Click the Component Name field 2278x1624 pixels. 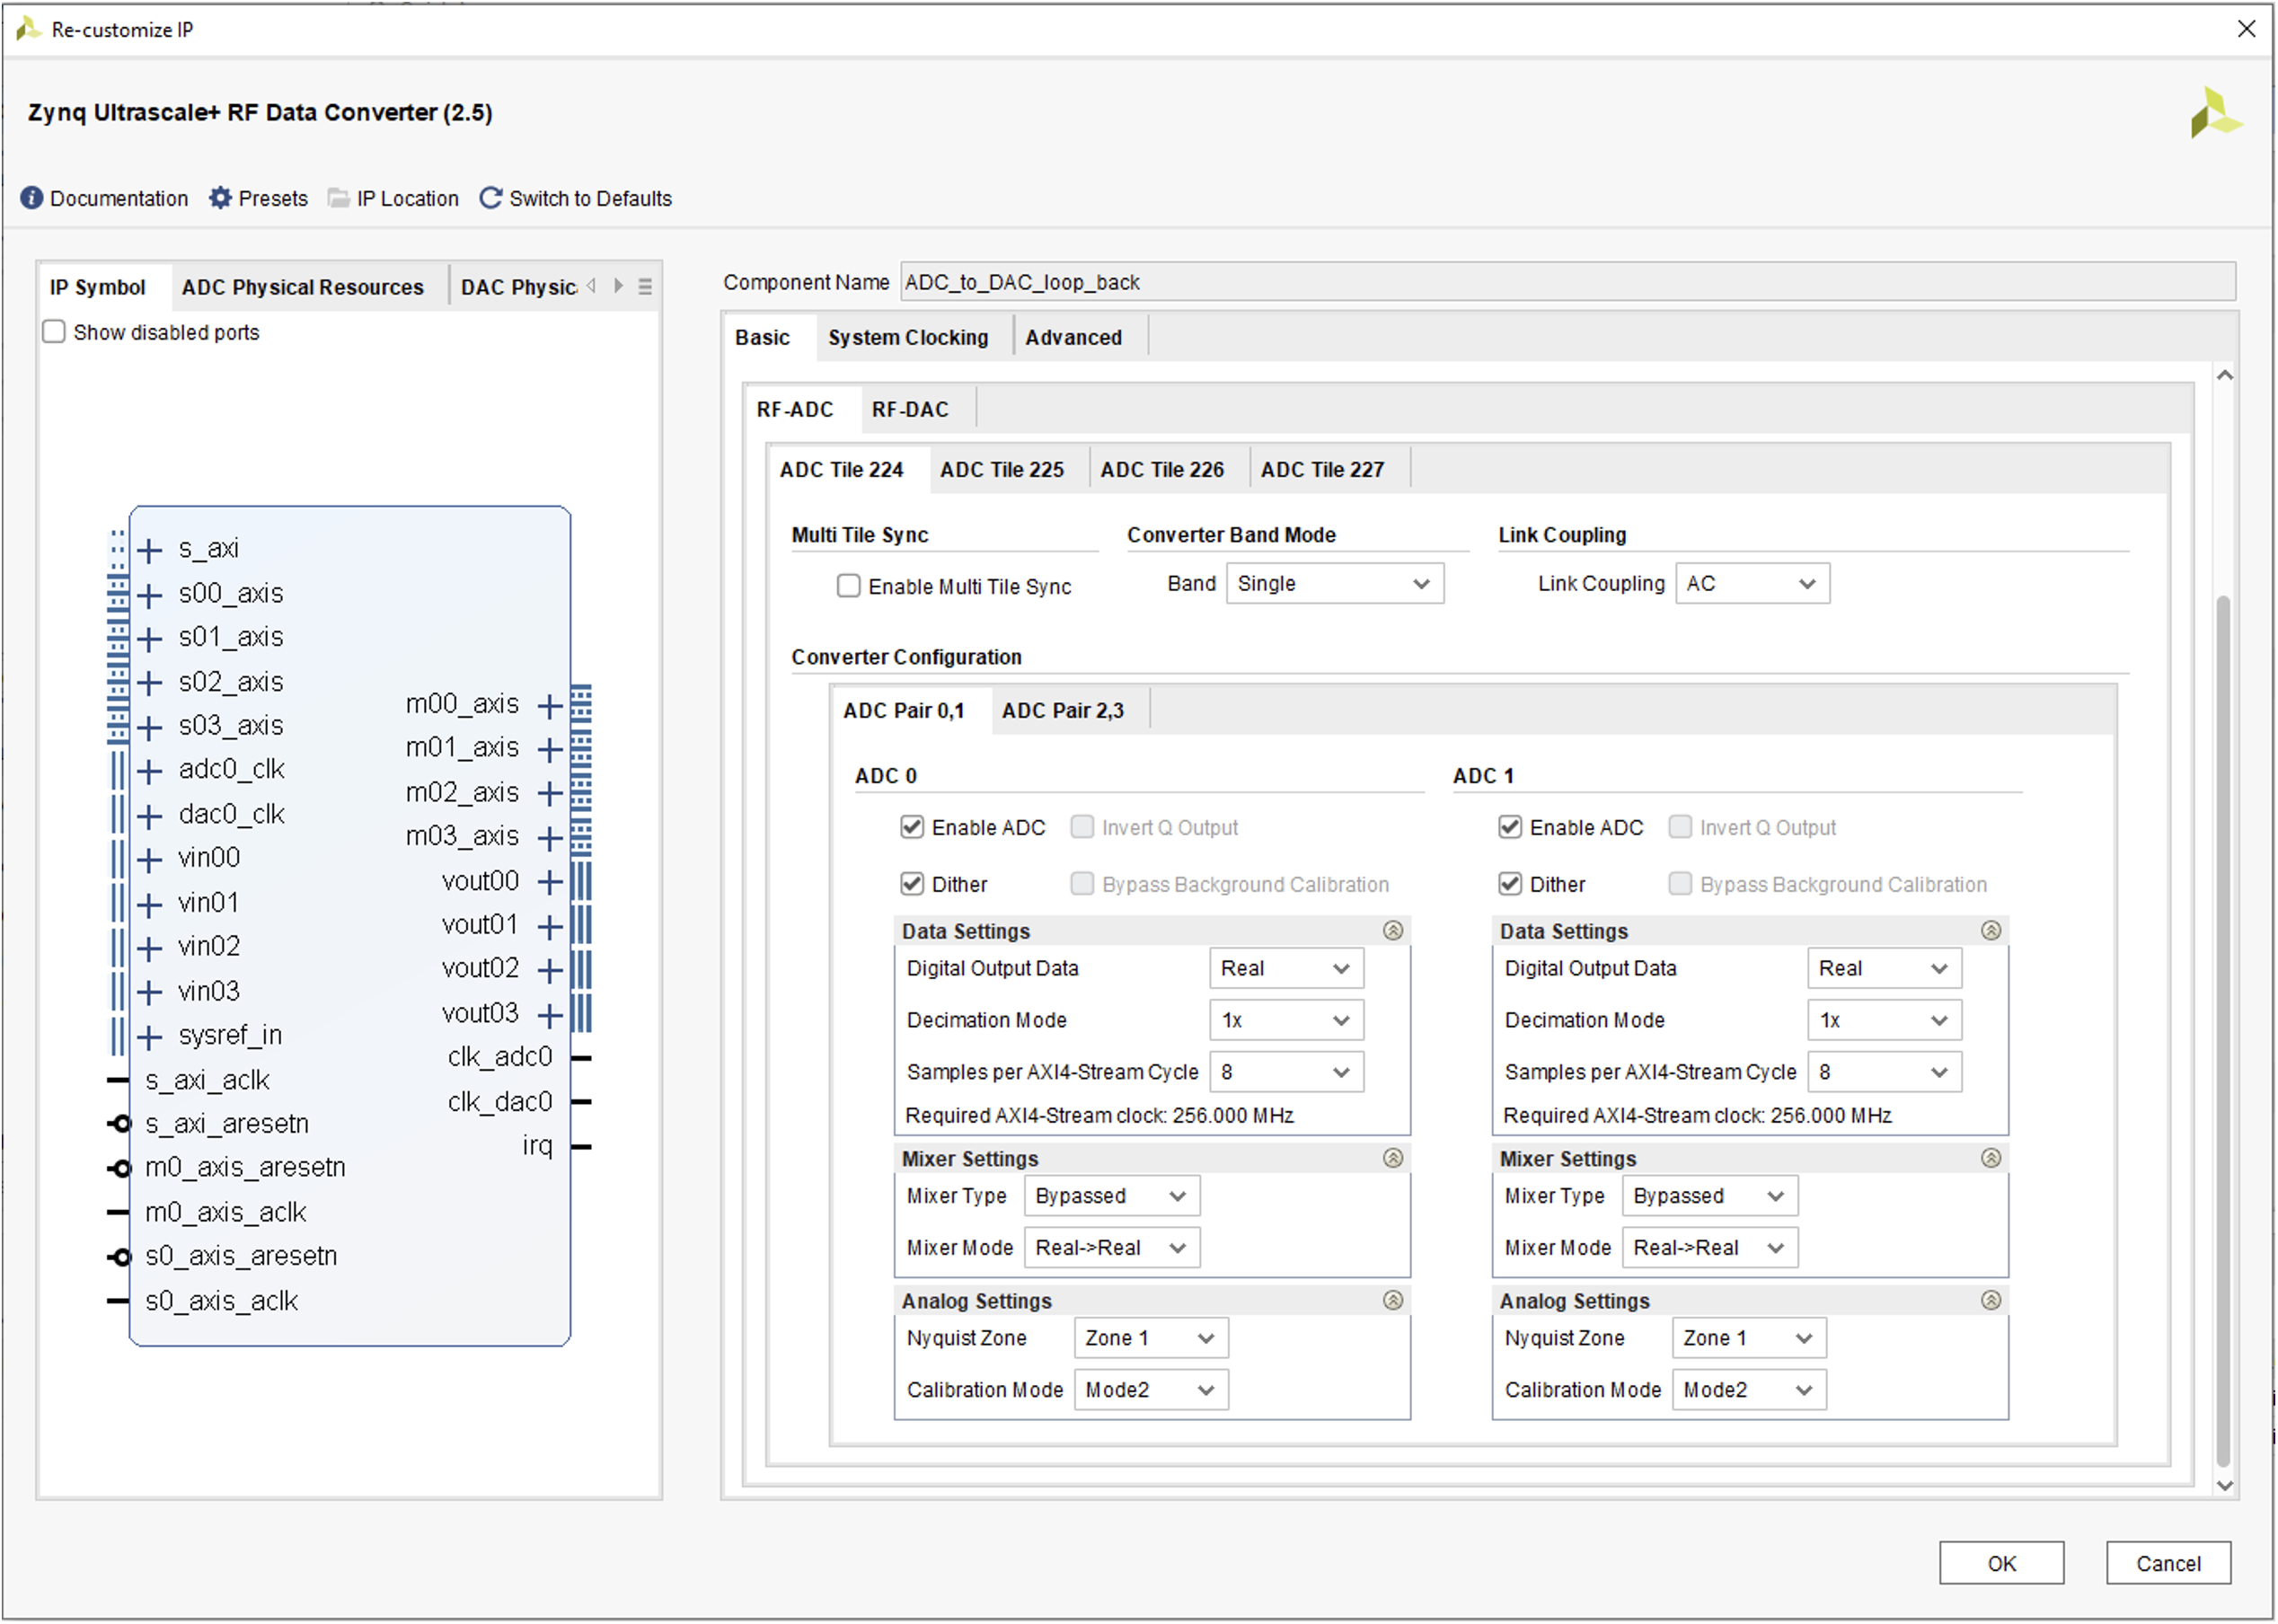(1567, 282)
